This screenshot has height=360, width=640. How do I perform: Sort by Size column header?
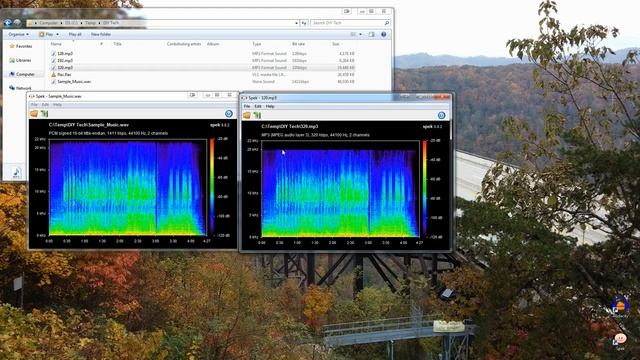[336, 44]
